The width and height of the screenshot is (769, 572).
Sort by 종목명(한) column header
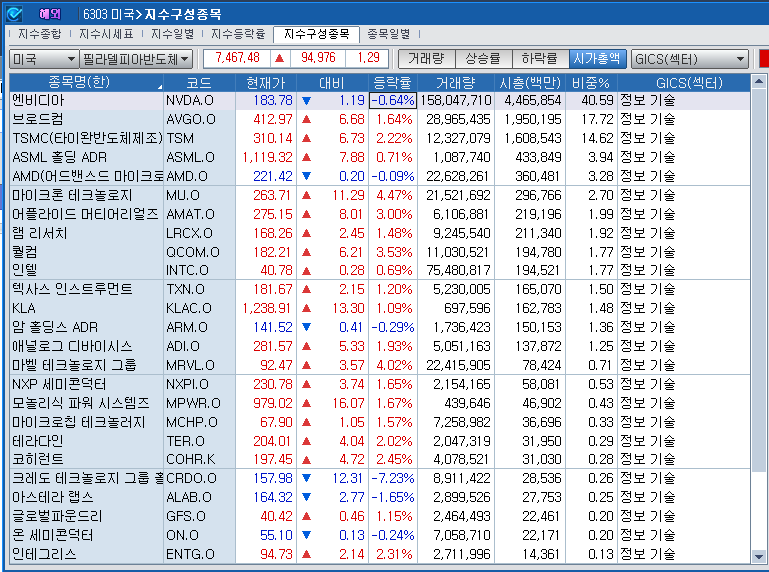point(86,82)
